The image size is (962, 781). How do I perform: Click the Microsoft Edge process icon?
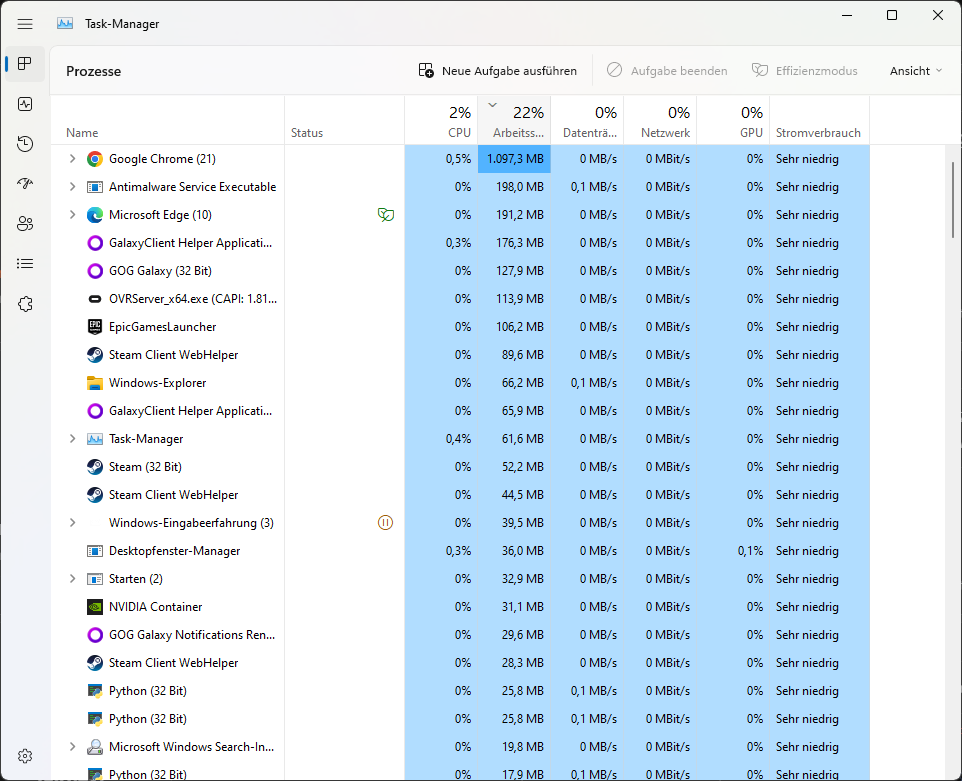94,215
